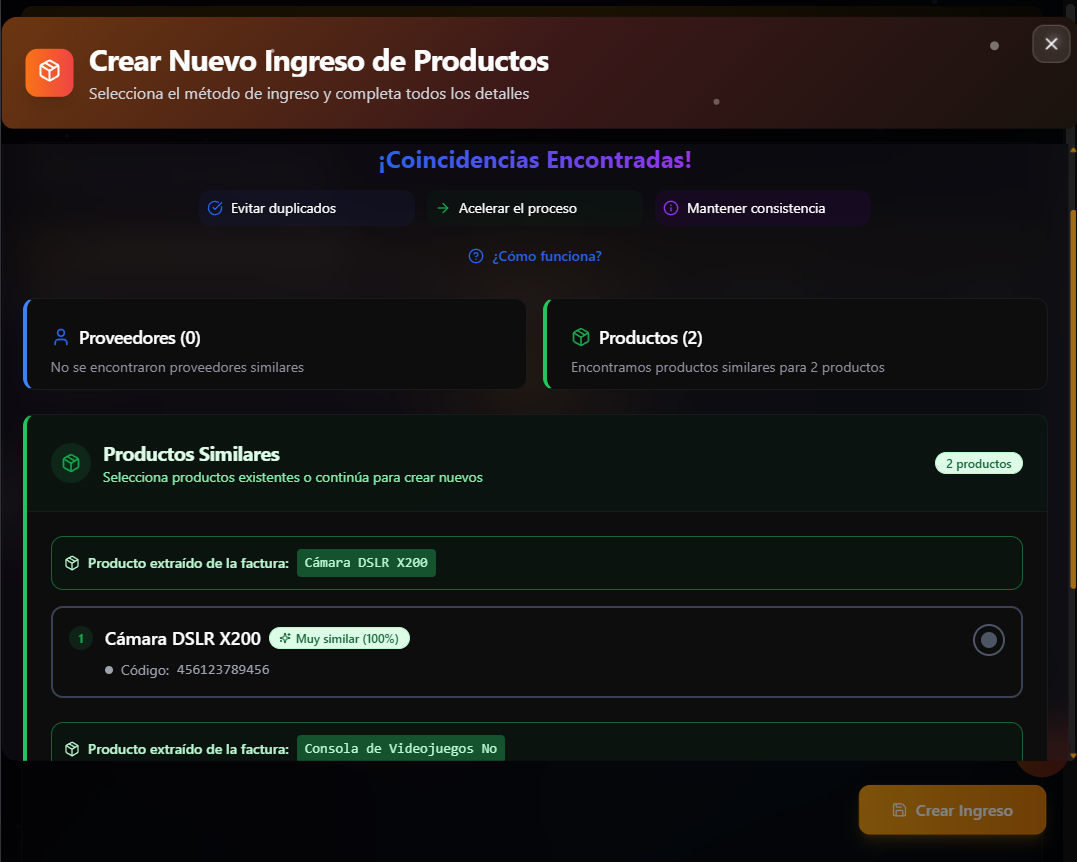The image size is (1077, 862).
Task: Select the Cámara DSLR X200 radio button
Action: pyautogui.click(x=988, y=641)
